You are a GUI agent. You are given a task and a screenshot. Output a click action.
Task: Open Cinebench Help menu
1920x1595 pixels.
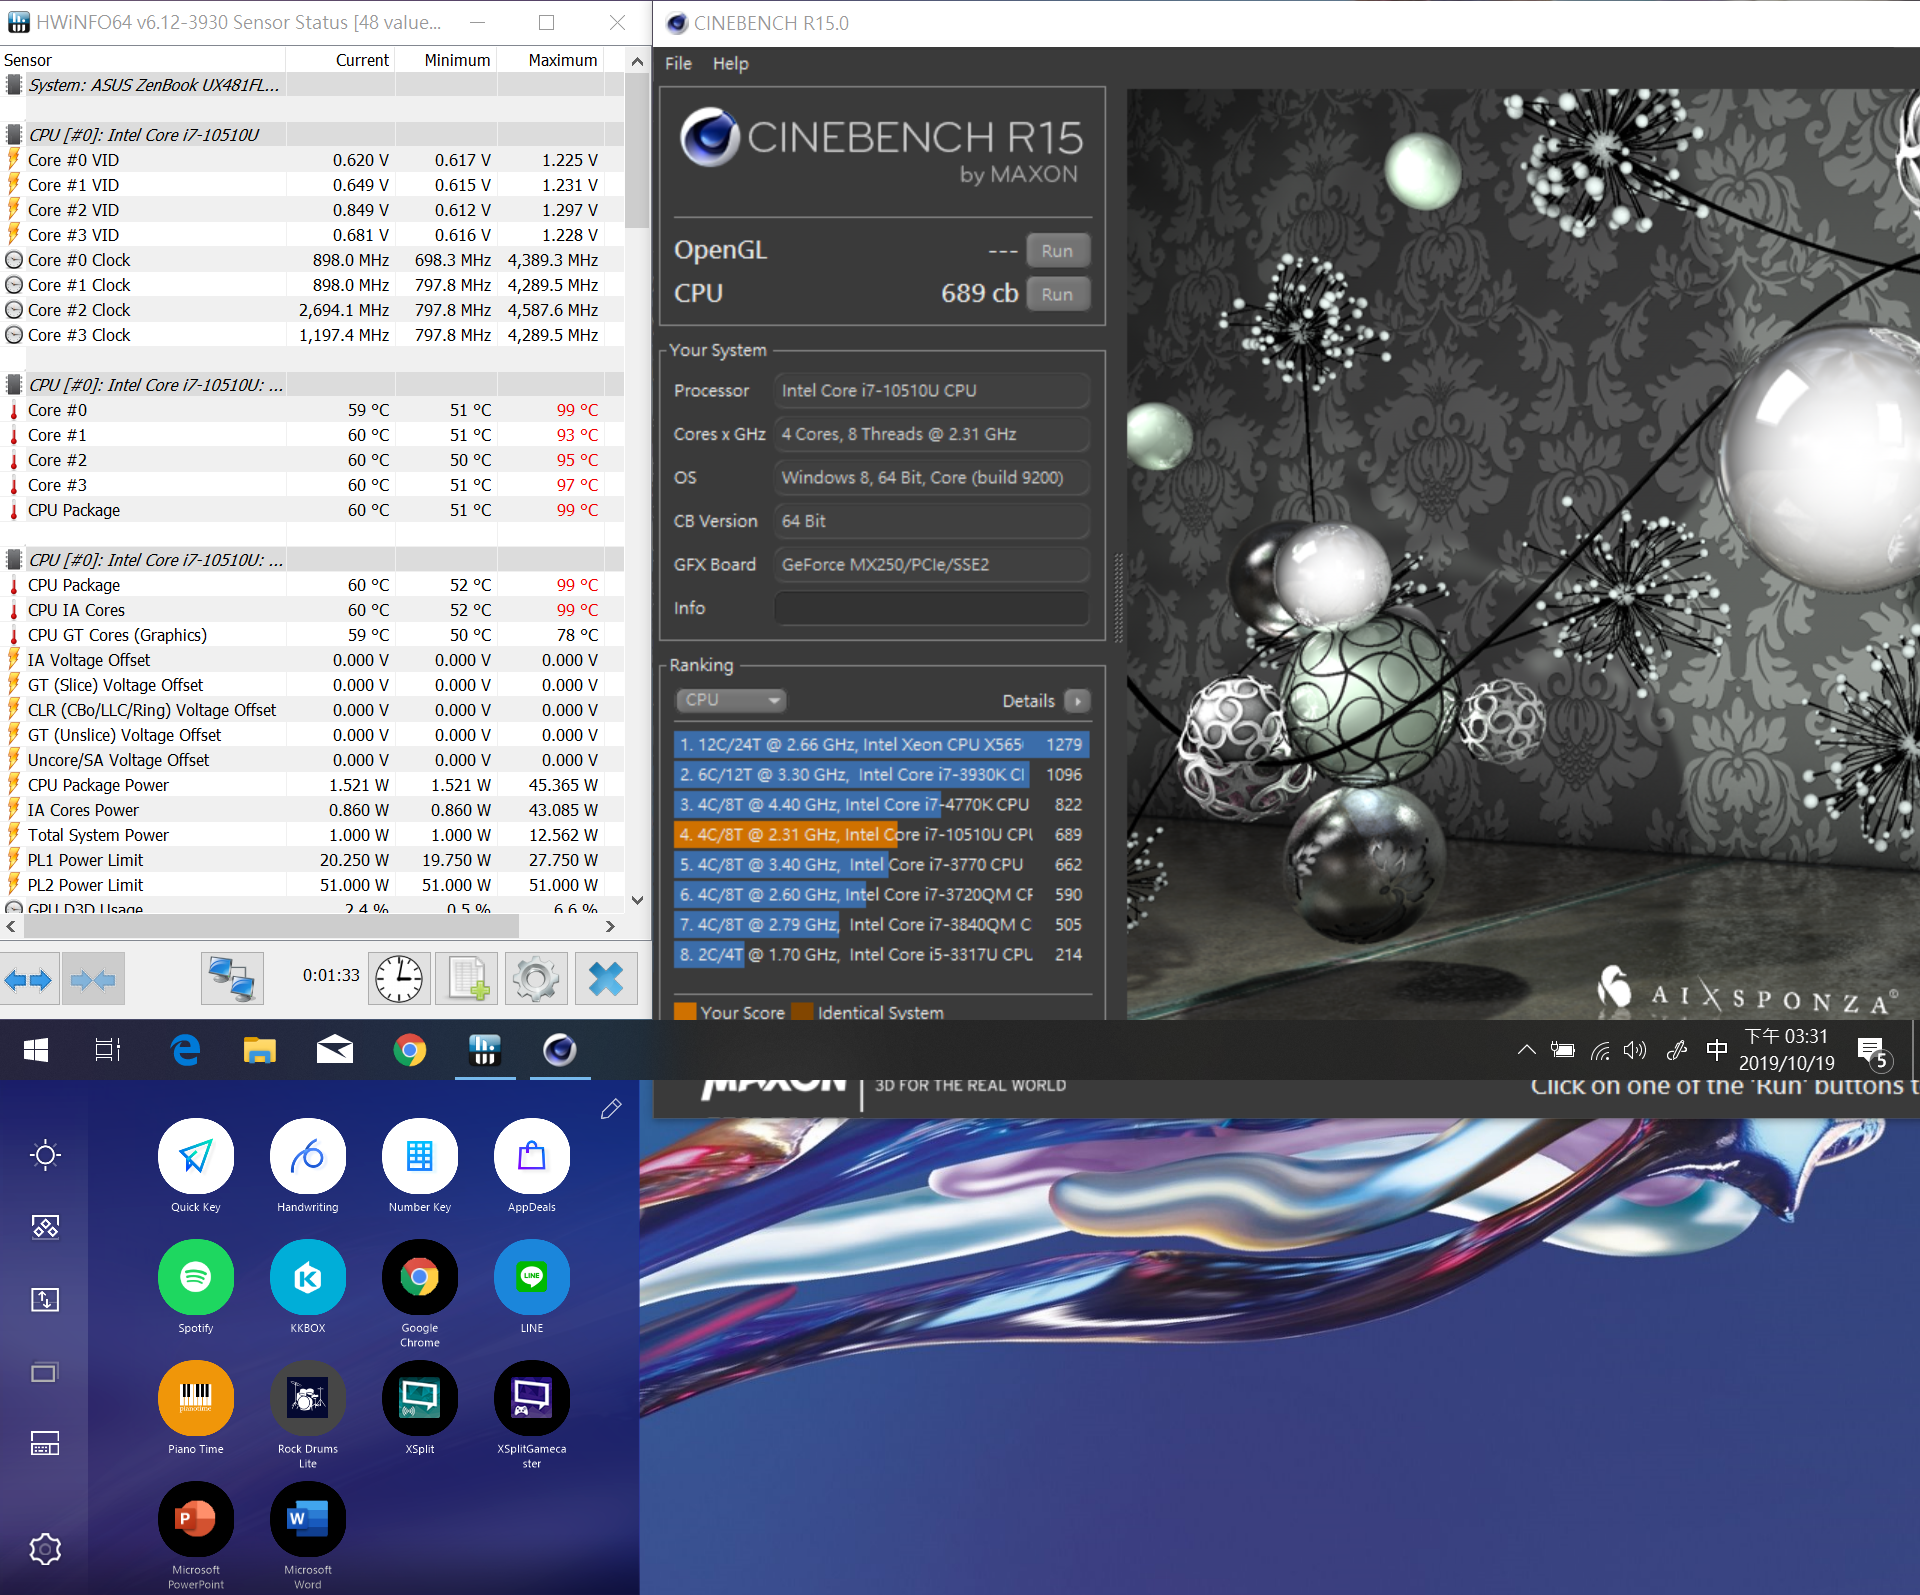730,63
